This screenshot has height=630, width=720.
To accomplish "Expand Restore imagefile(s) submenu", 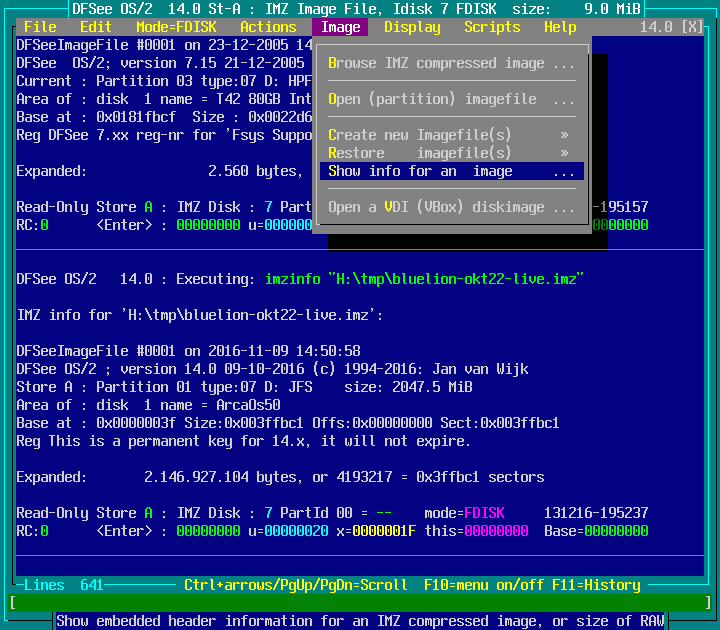I will pyautogui.click(x=451, y=153).
